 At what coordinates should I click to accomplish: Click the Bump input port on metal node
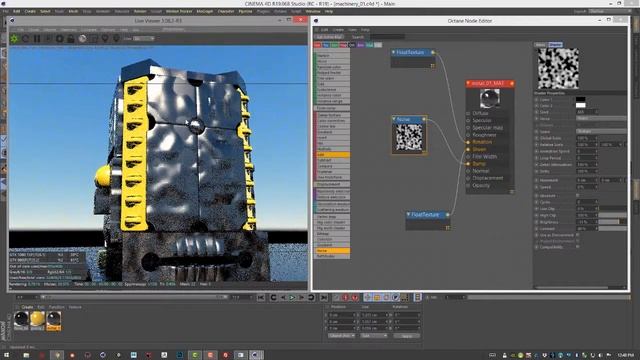point(469,164)
